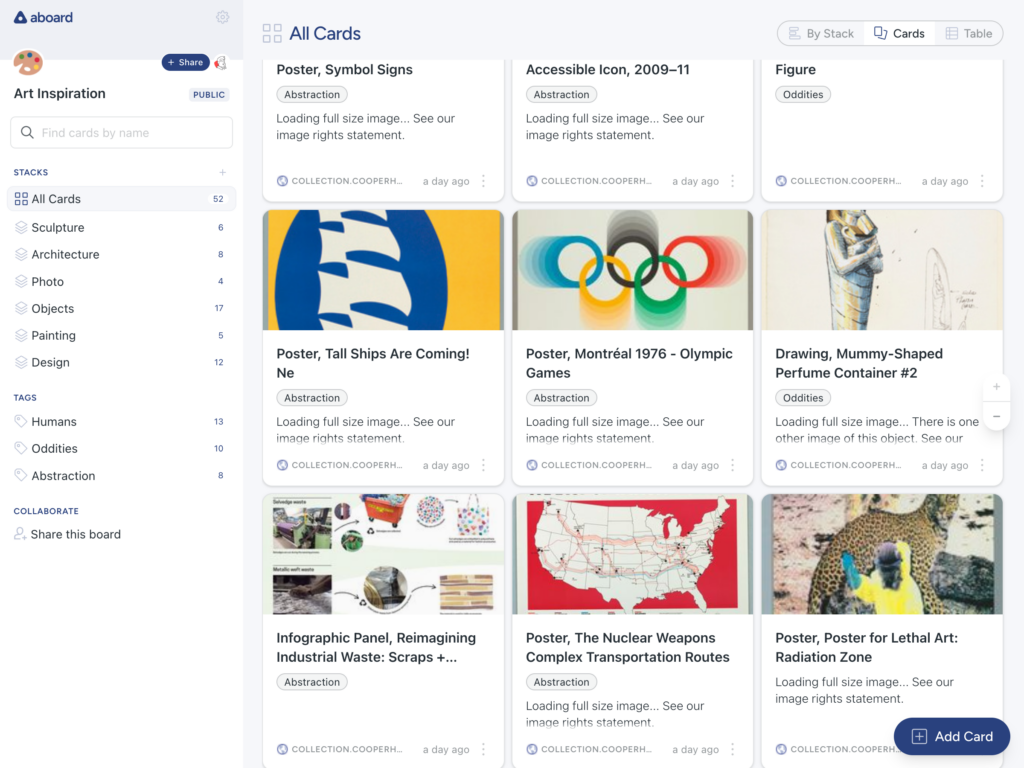Click the globe icon on Symbol Signs card
This screenshot has height=768, width=1024.
[282, 181]
